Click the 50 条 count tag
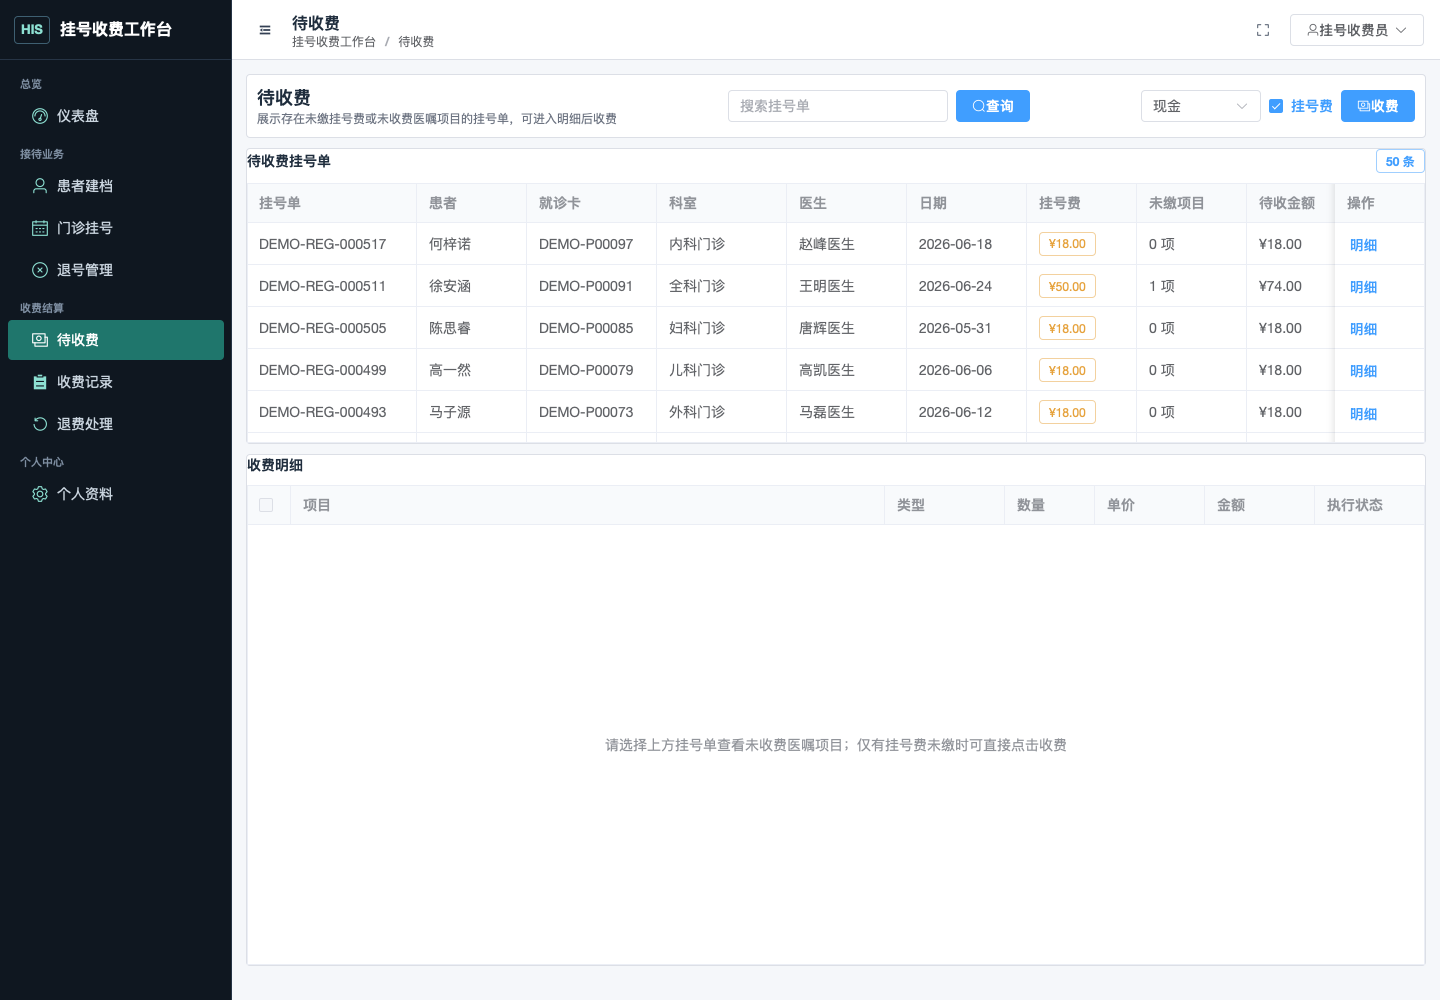The height and width of the screenshot is (1000, 1440). coord(1400,161)
